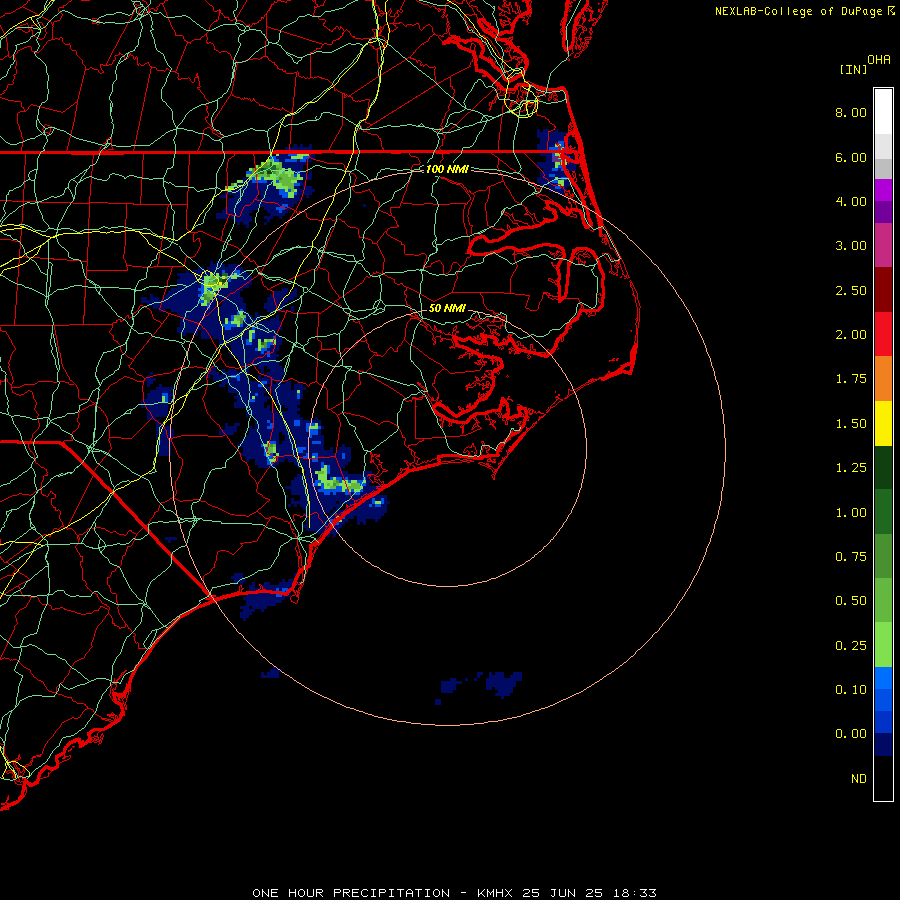Pick the bright magenta swatch above 4.00
This screenshot has height=900, width=900.
(883, 190)
